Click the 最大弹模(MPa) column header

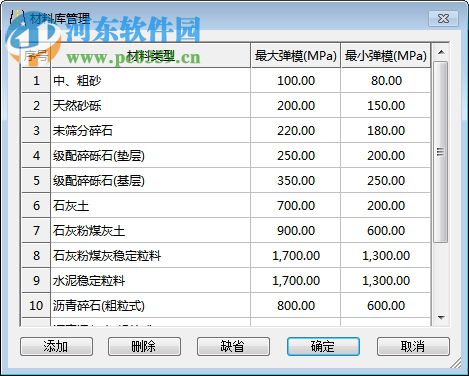click(x=296, y=56)
